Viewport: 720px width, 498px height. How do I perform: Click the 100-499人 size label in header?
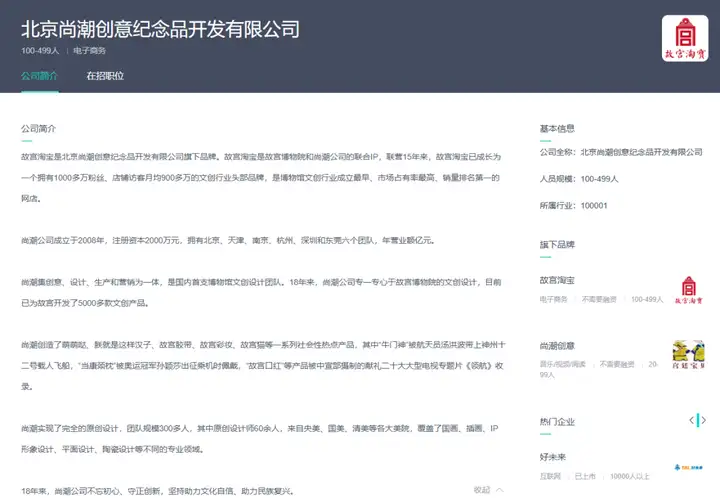[x=40, y=50]
